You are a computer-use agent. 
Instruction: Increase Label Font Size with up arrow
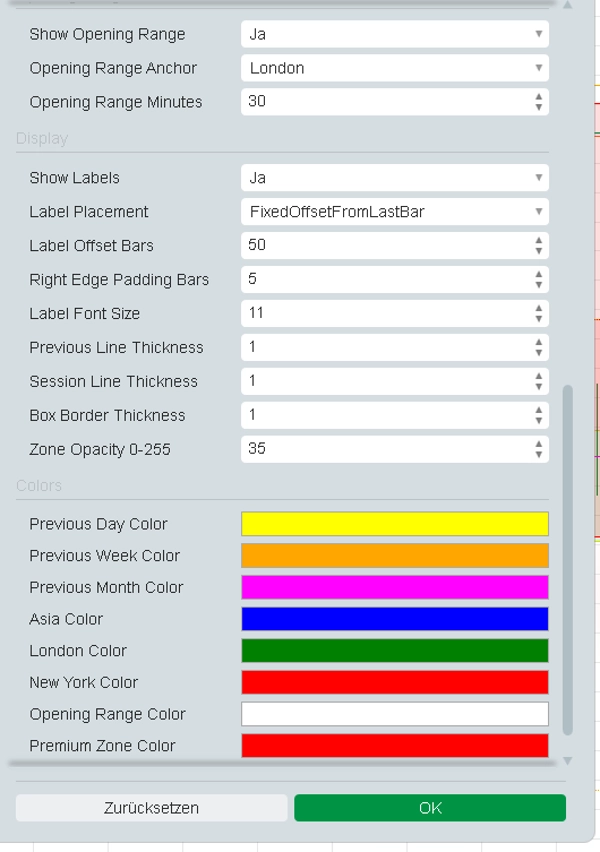coord(539,309)
